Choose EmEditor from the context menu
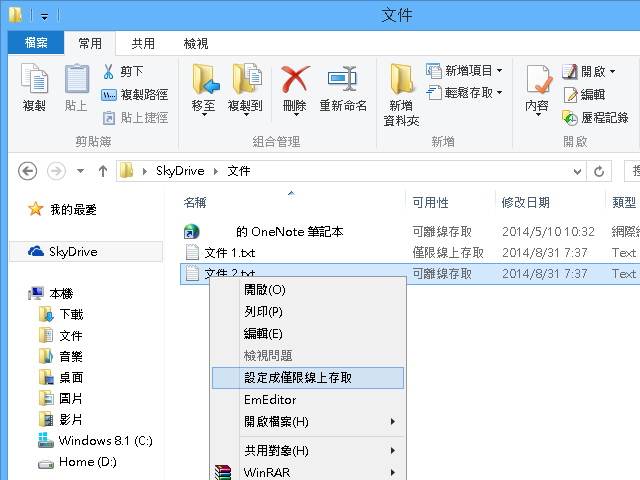640x480 pixels. (308, 400)
